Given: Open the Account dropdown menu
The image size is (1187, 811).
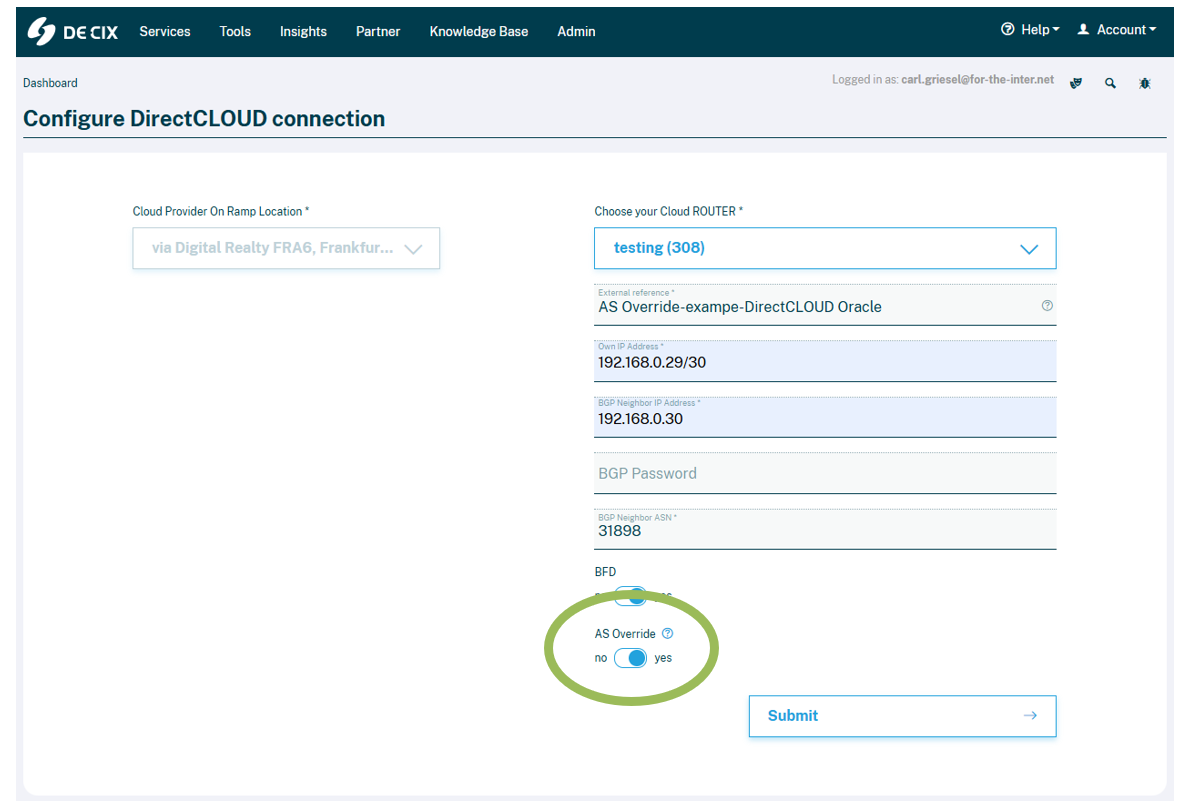Looking at the screenshot, I should click(x=1117, y=30).
